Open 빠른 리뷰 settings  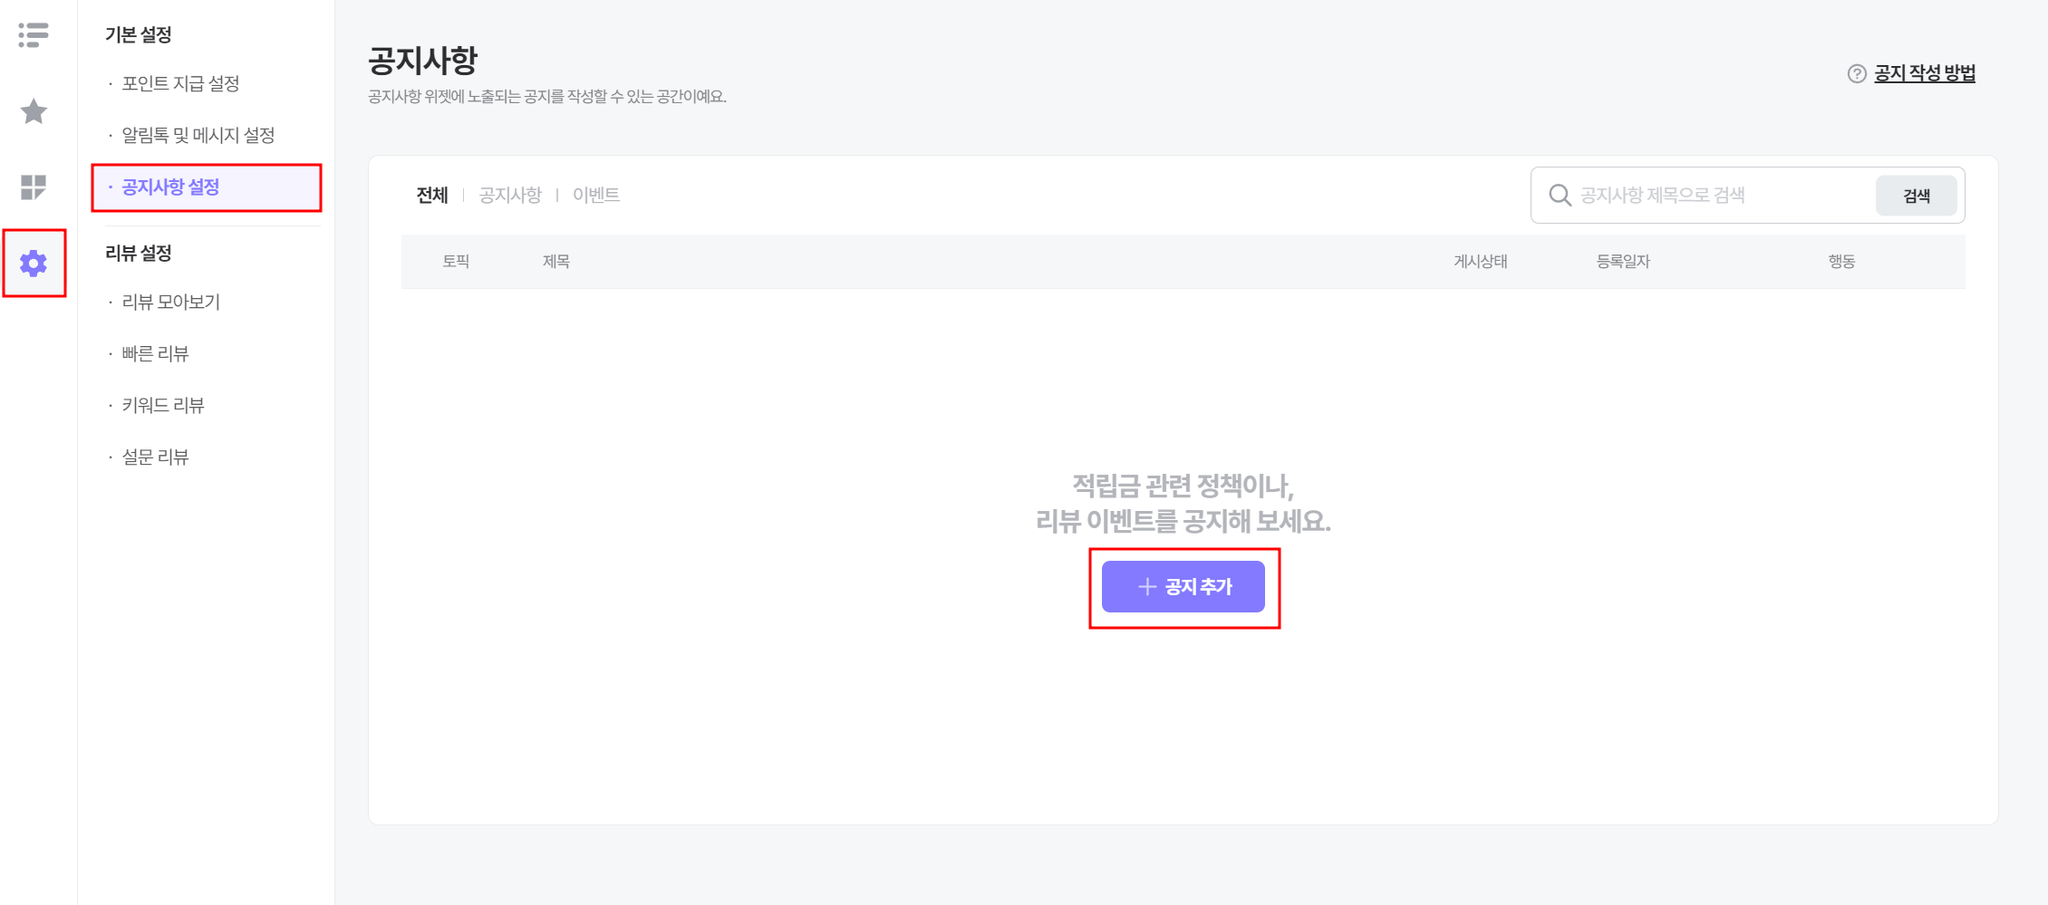pyautogui.click(x=155, y=353)
